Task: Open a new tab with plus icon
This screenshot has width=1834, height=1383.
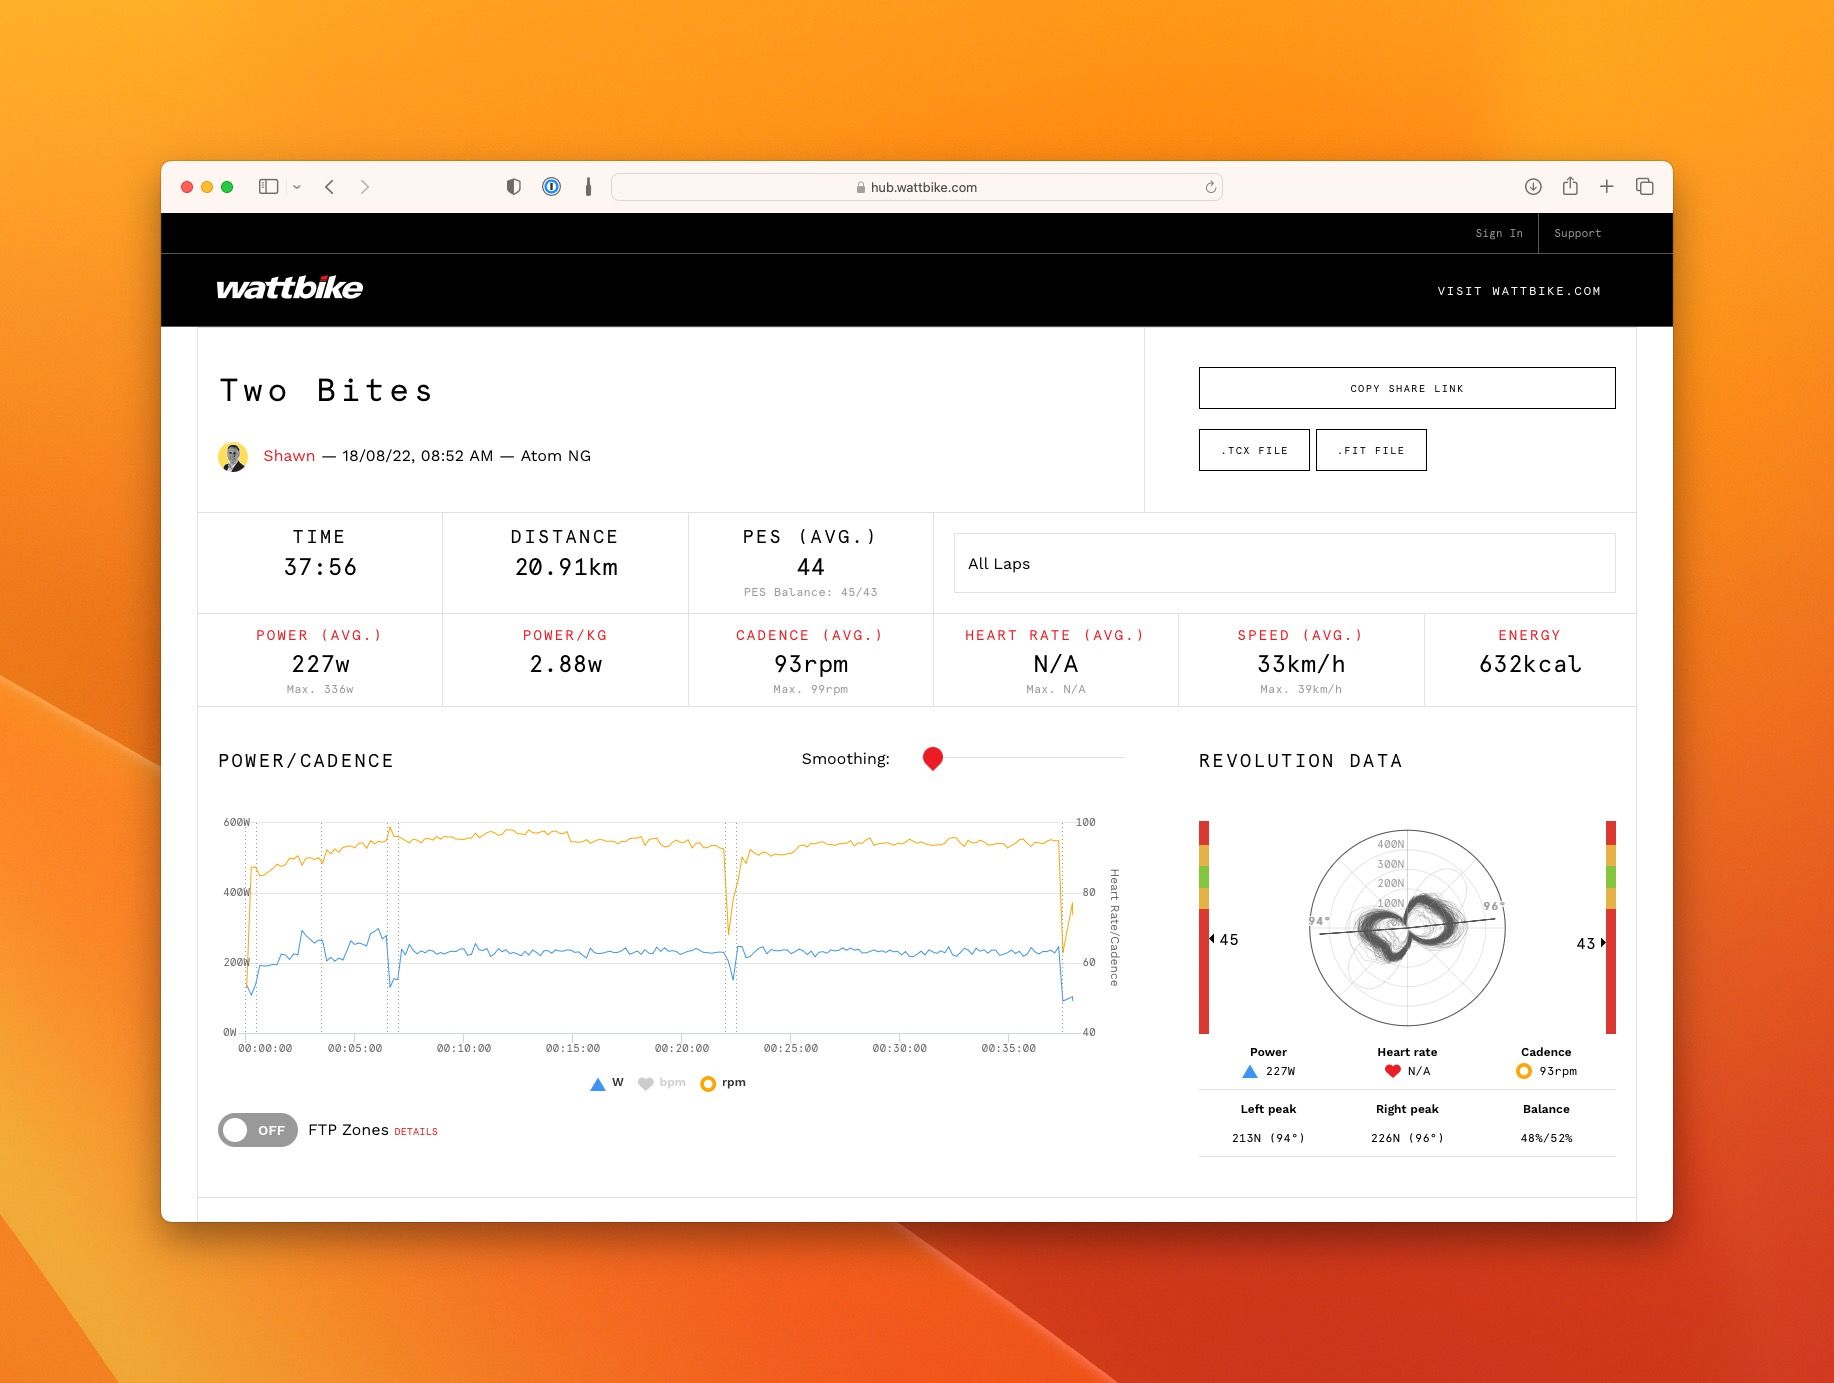Action: click(x=1606, y=187)
